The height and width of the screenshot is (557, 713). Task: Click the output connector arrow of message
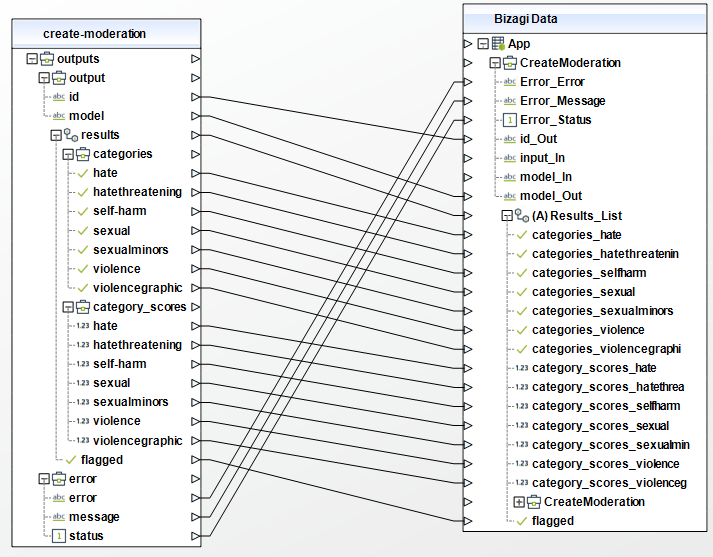coord(196,517)
